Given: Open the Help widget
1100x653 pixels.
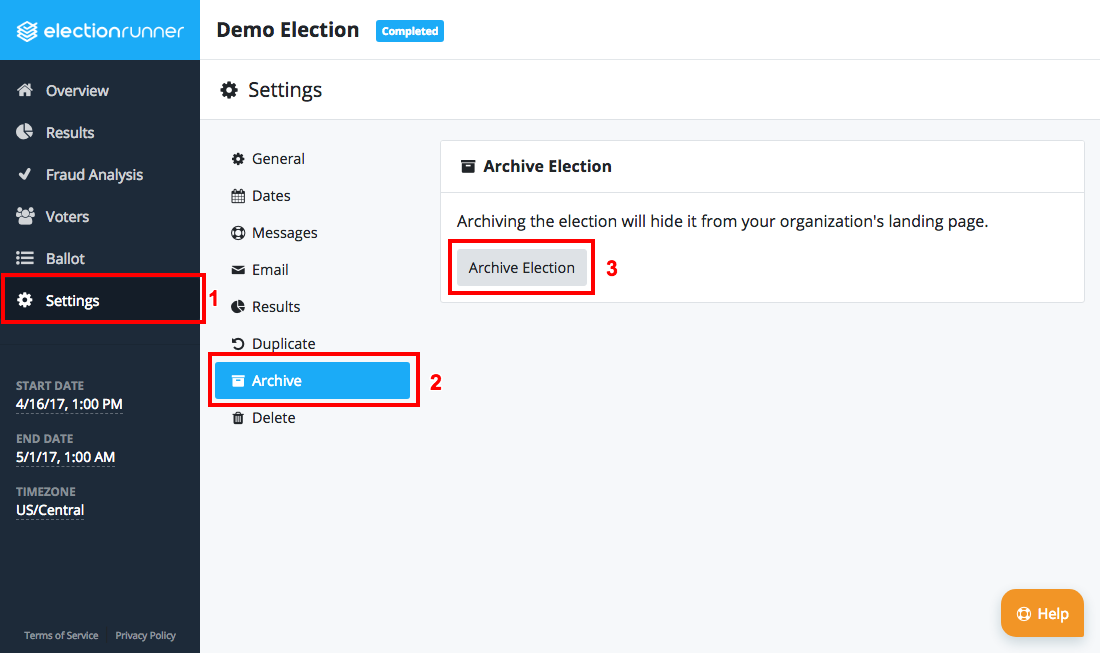Looking at the screenshot, I should [1042, 613].
